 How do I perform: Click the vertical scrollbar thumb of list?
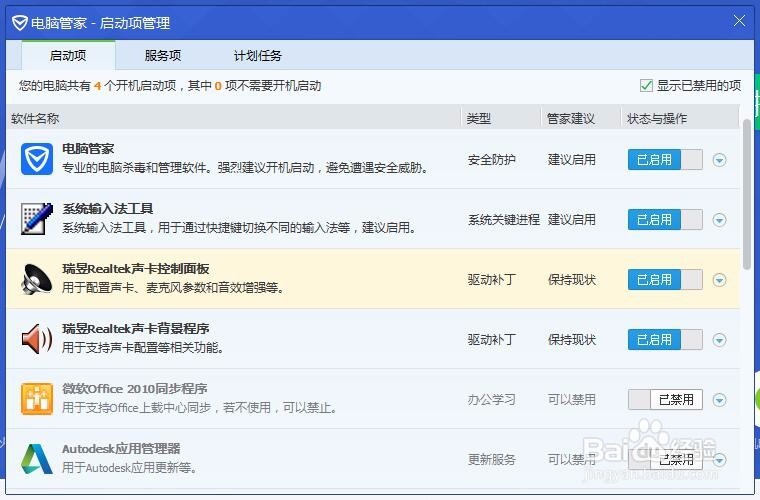[747, 194]
